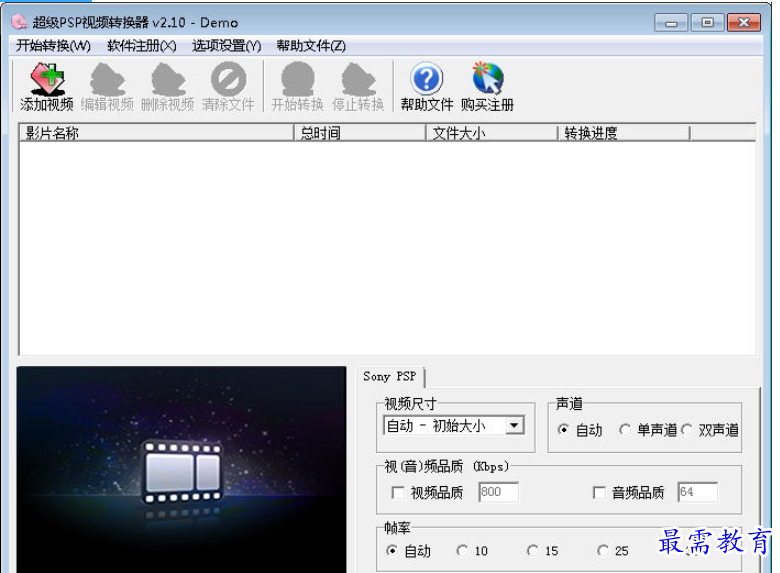The image size is (780, 573).
Task: Open the 帮助文件(Z) menu
Action: 311,46
